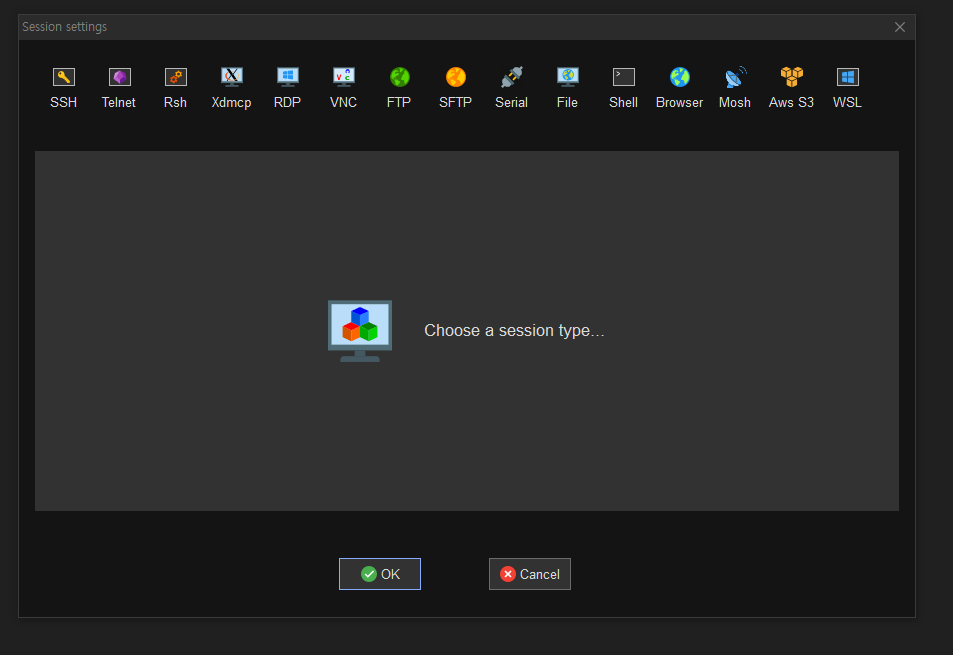Select the FTP session type
The height and width of the screenshot is (655, 953).
[x=399, y=88]
